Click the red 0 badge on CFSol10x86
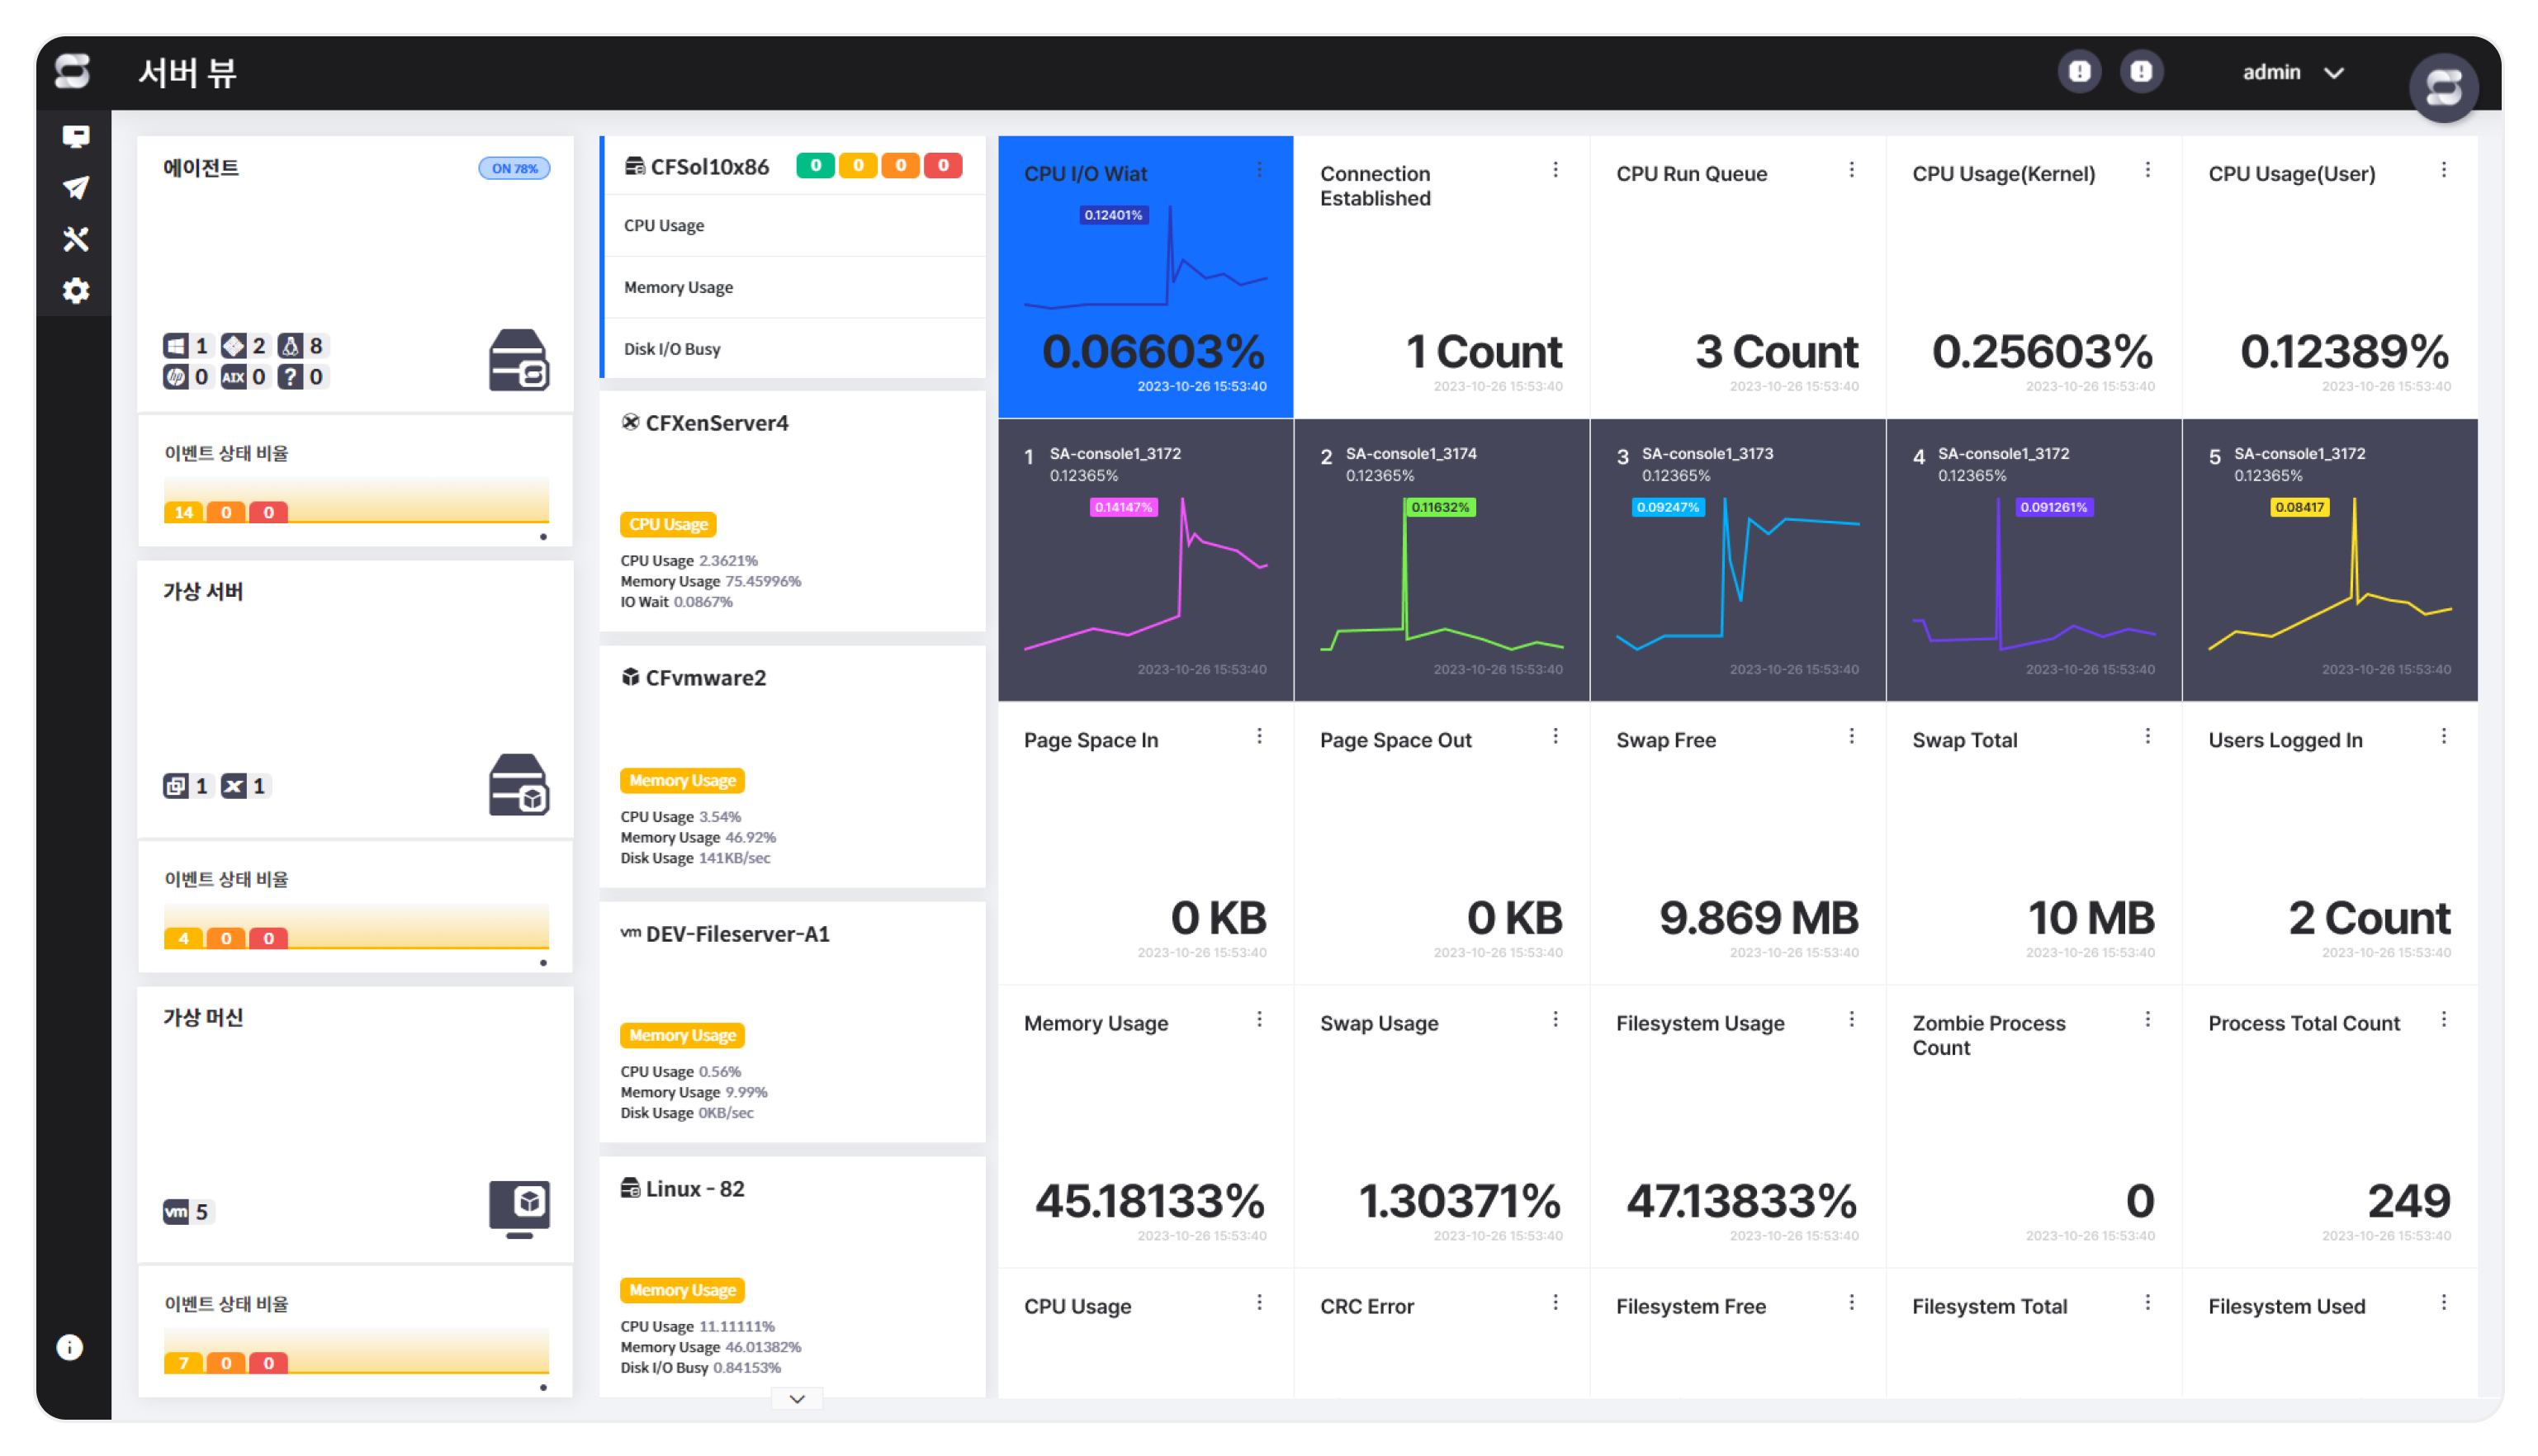 click(x=942, y=166)
